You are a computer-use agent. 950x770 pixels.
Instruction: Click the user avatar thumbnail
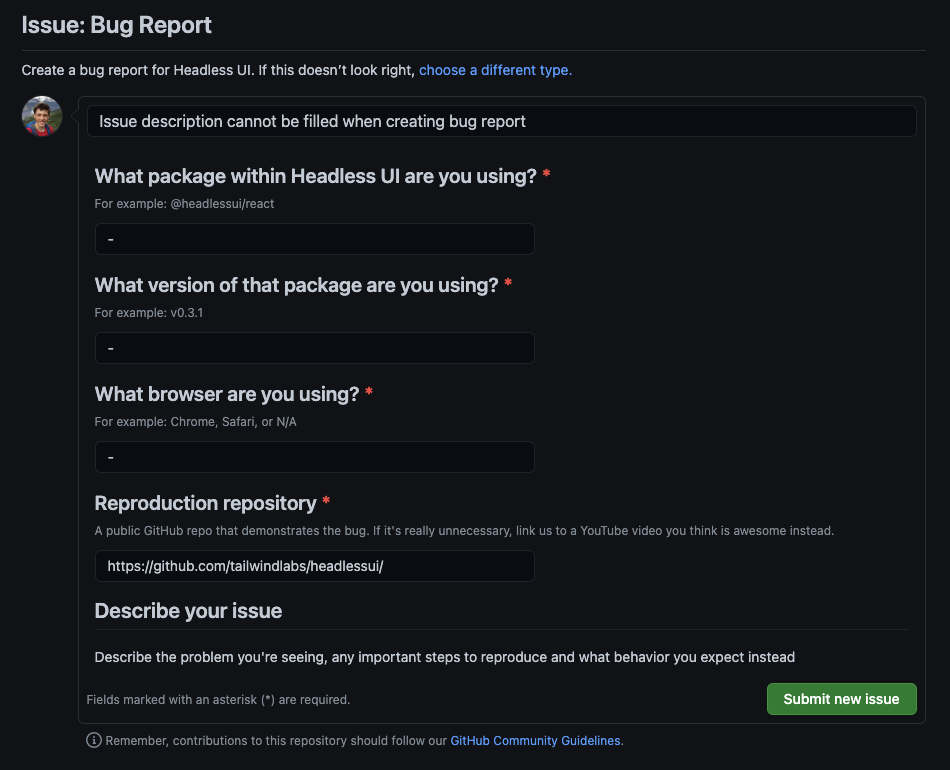click(41, 116)
